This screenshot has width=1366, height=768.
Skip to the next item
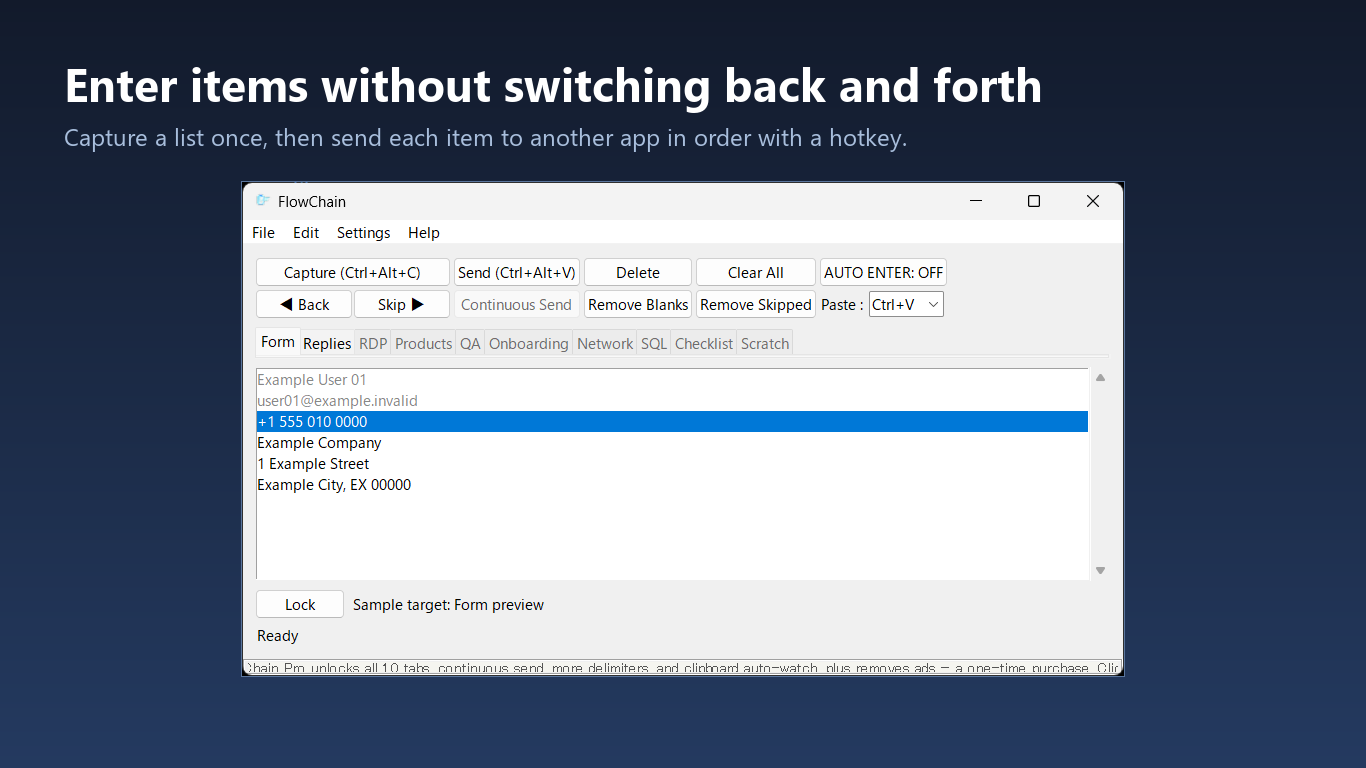401,305
